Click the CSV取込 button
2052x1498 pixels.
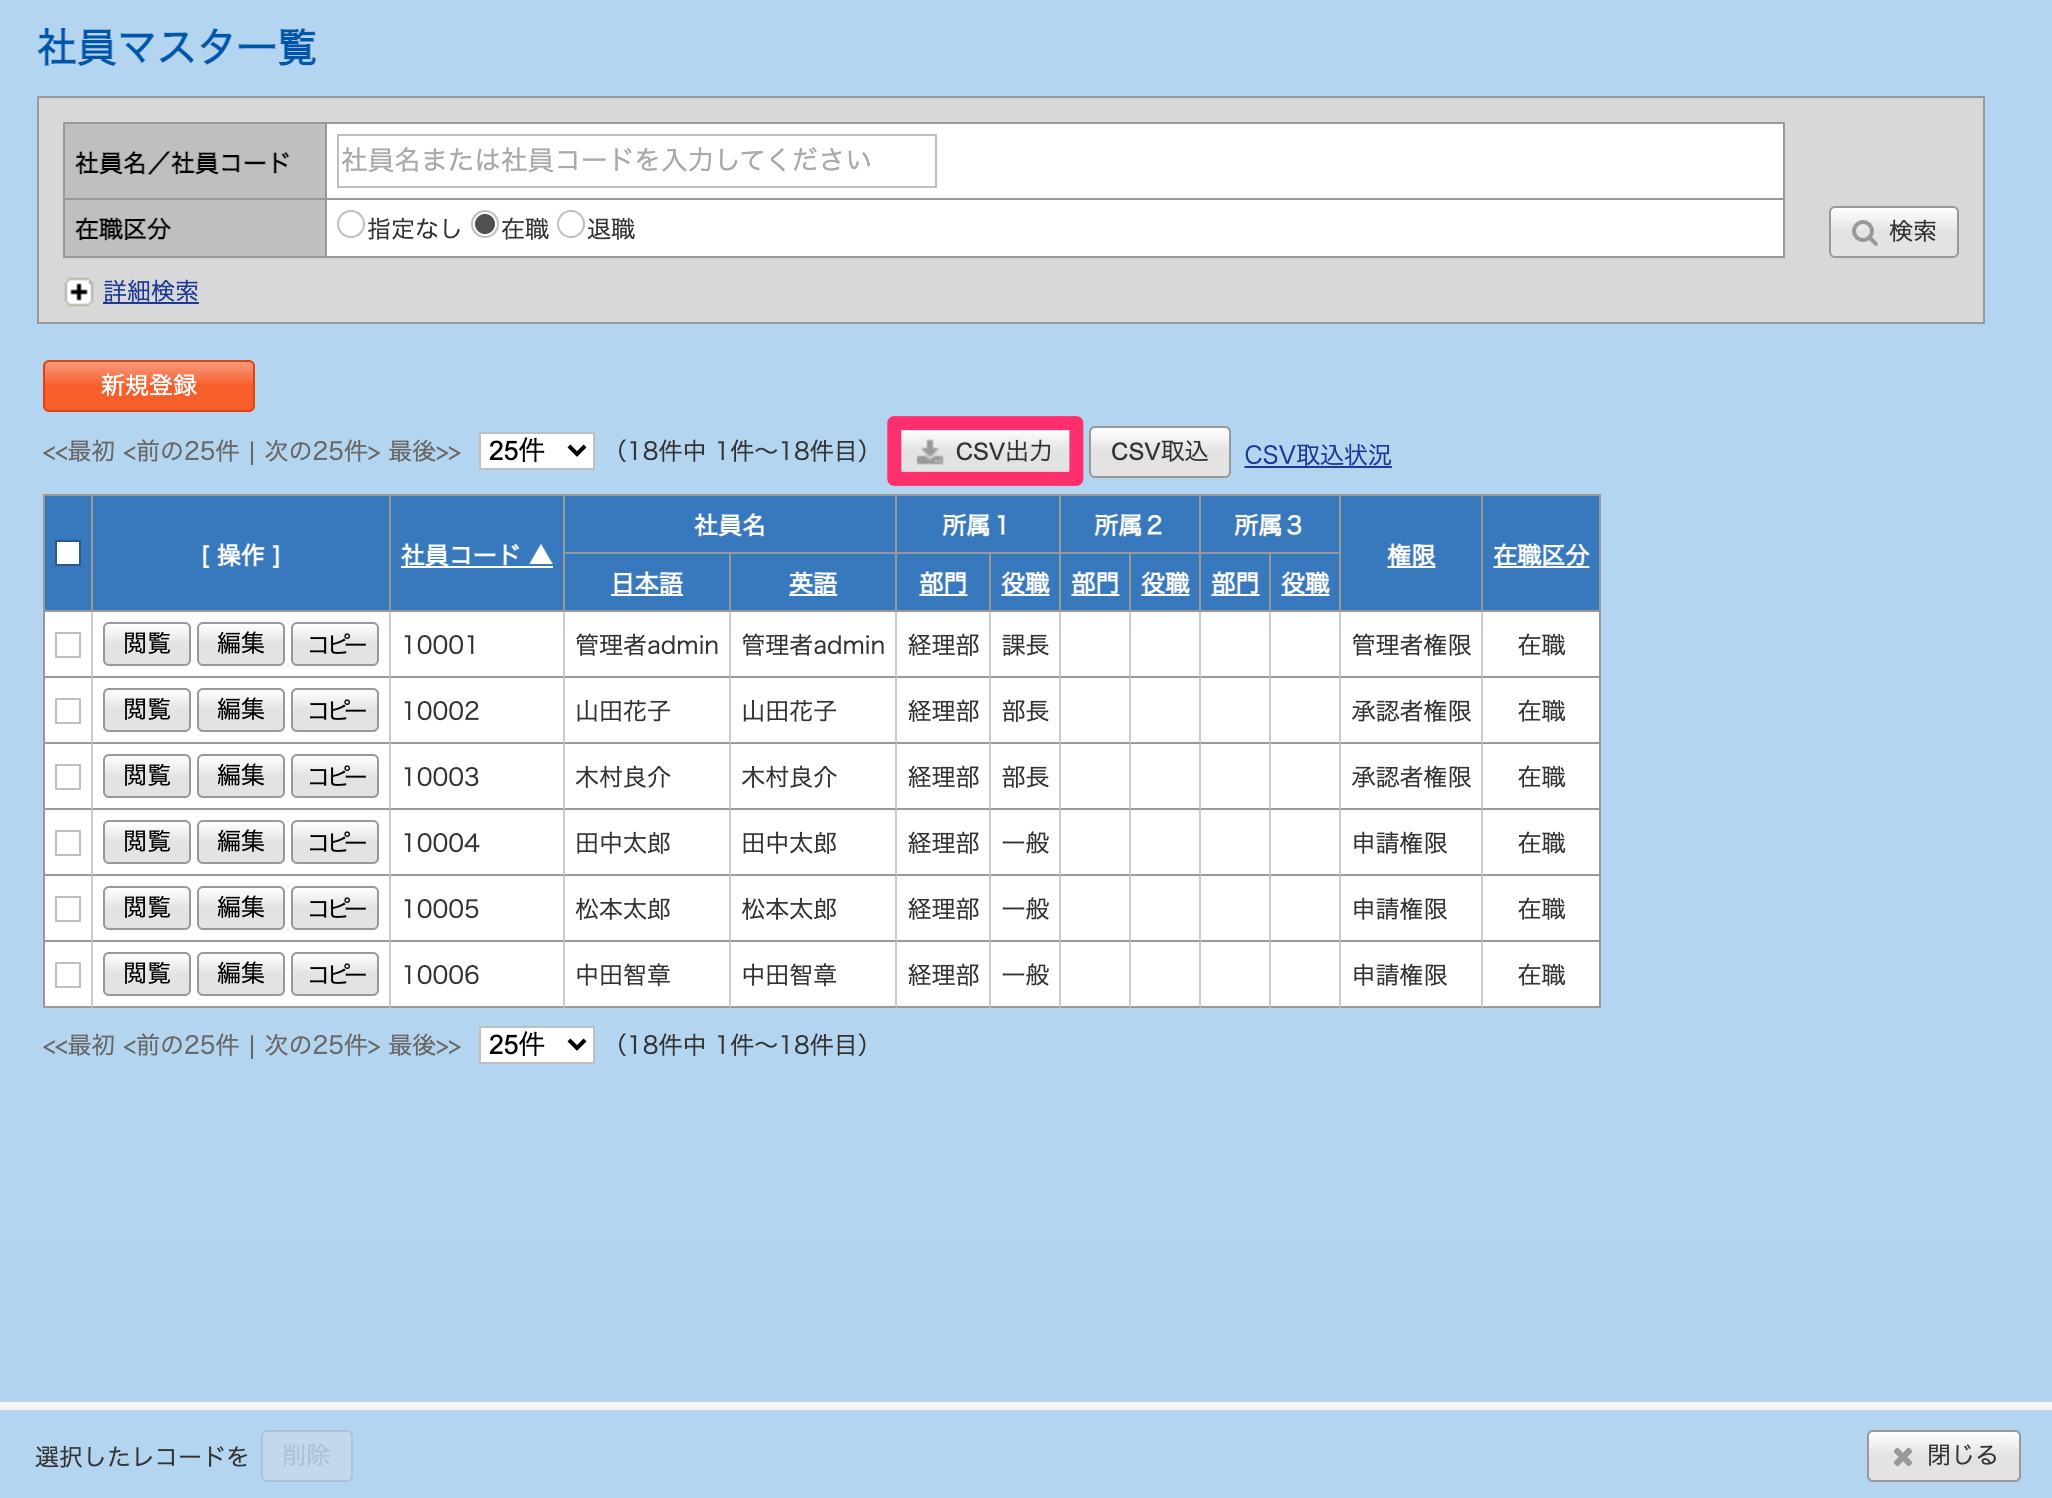[x=1159, y=451]
